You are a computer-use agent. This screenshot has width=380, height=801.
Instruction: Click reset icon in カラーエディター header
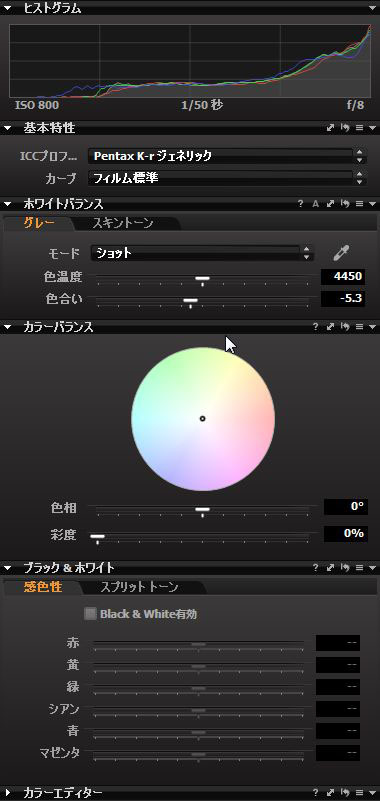pyautogui.click(x=345, y=792)
